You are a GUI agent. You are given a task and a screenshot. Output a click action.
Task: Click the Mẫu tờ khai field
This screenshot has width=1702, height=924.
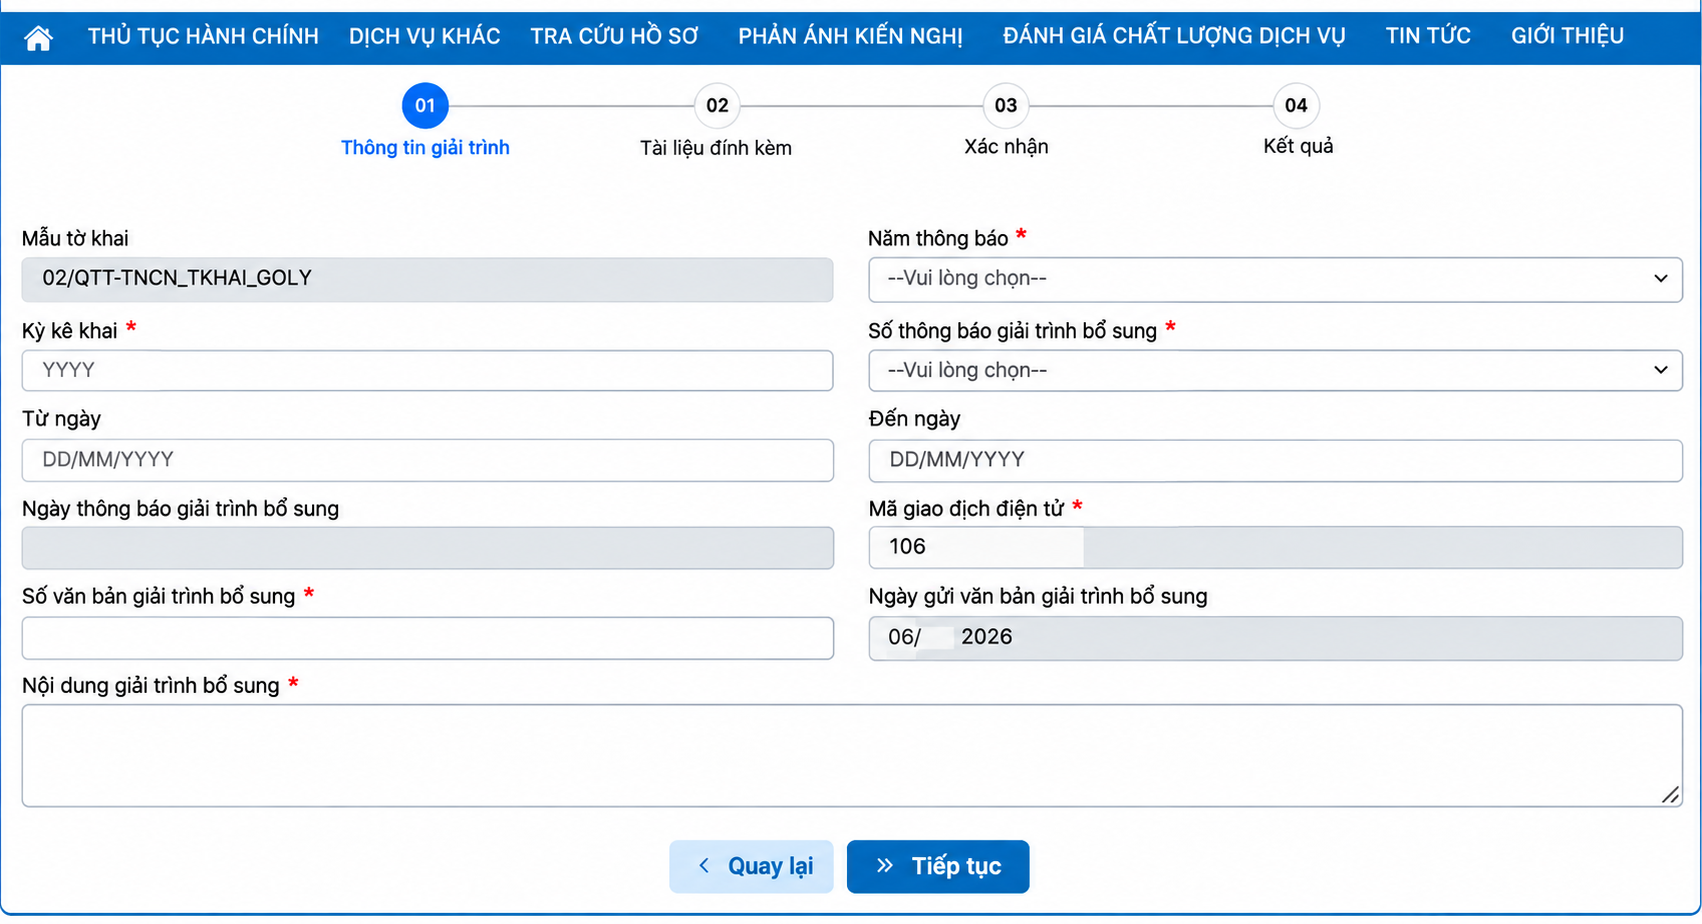point(427,279)
